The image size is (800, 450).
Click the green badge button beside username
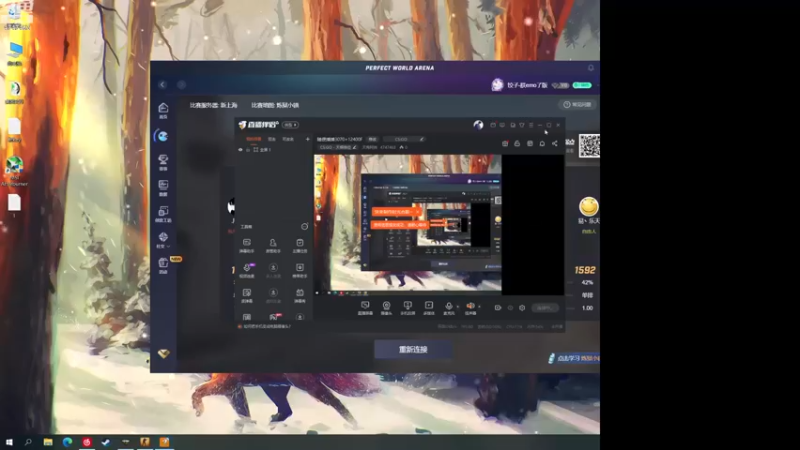582,85
